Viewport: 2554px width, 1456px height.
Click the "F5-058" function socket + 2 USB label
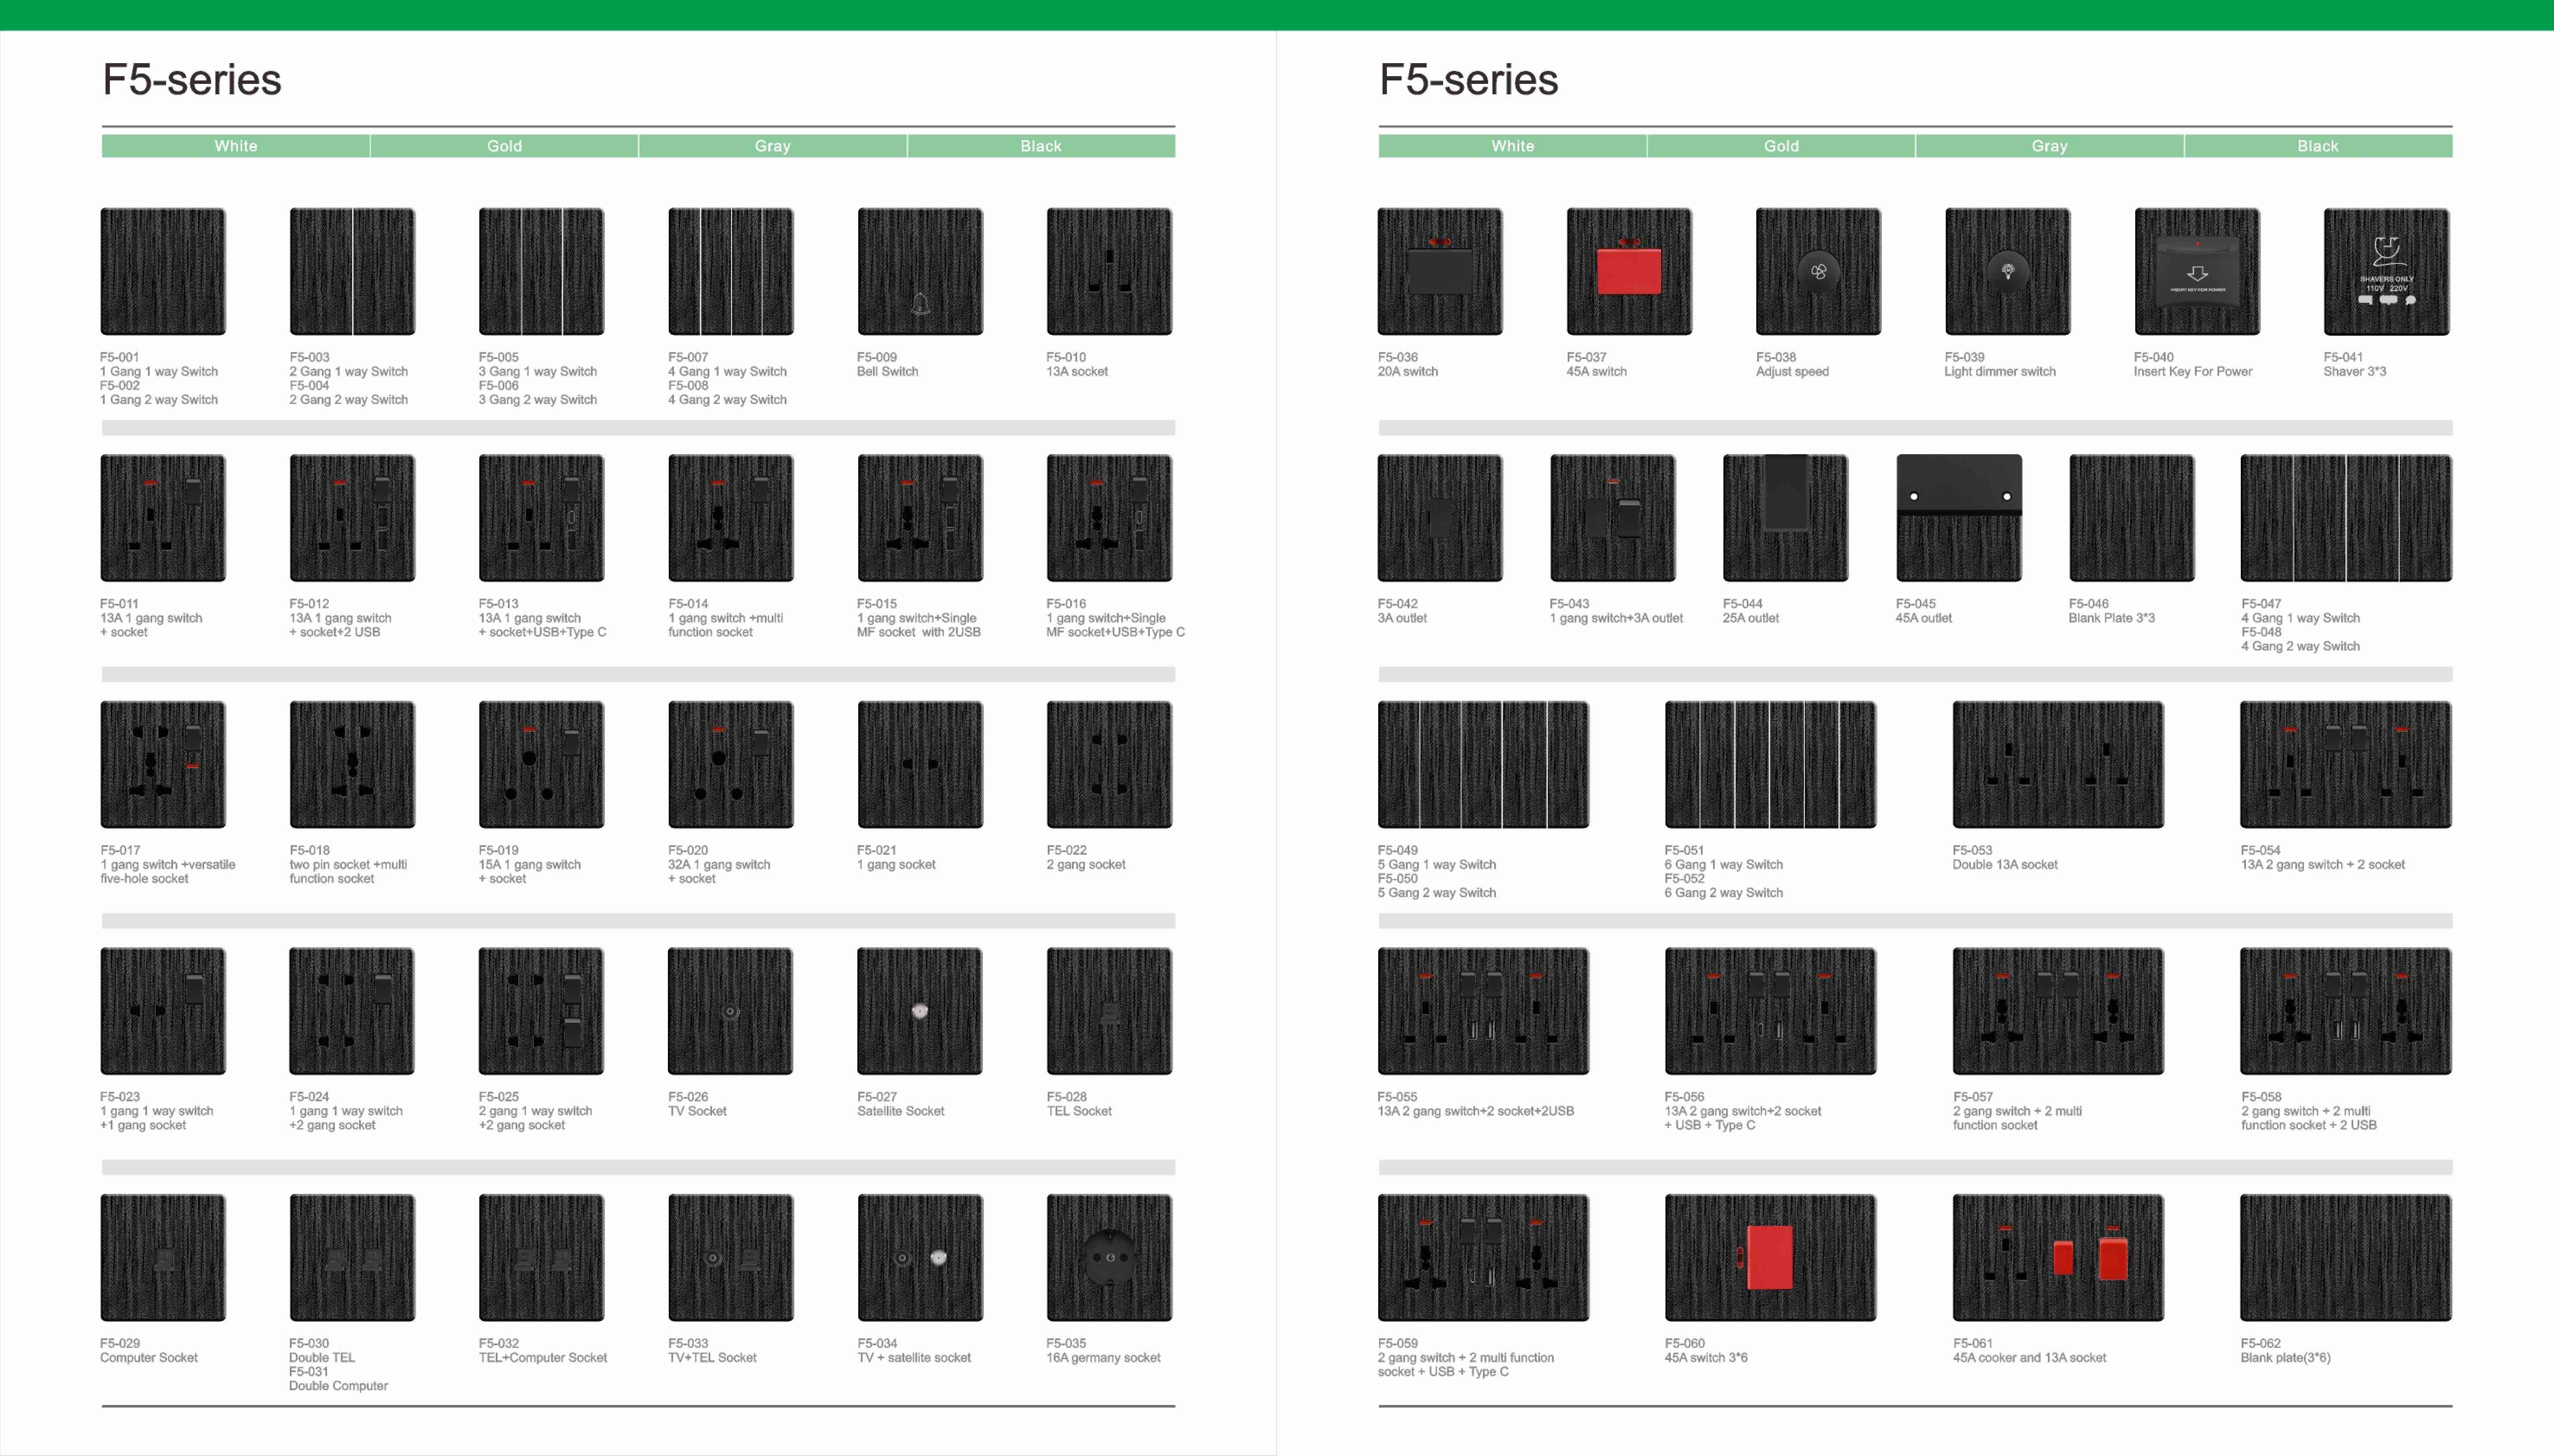click(x=2309, y=1111)
